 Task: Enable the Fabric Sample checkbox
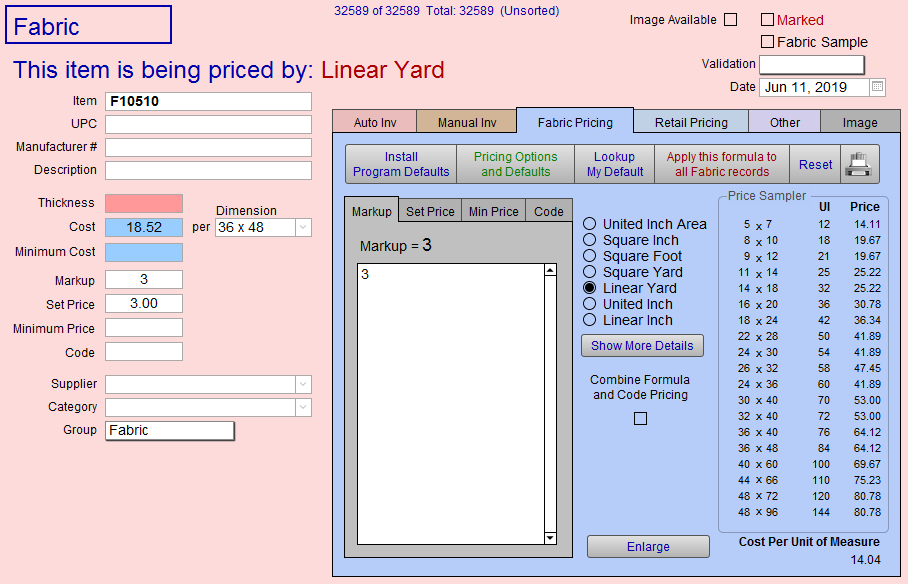coord(768,42)
